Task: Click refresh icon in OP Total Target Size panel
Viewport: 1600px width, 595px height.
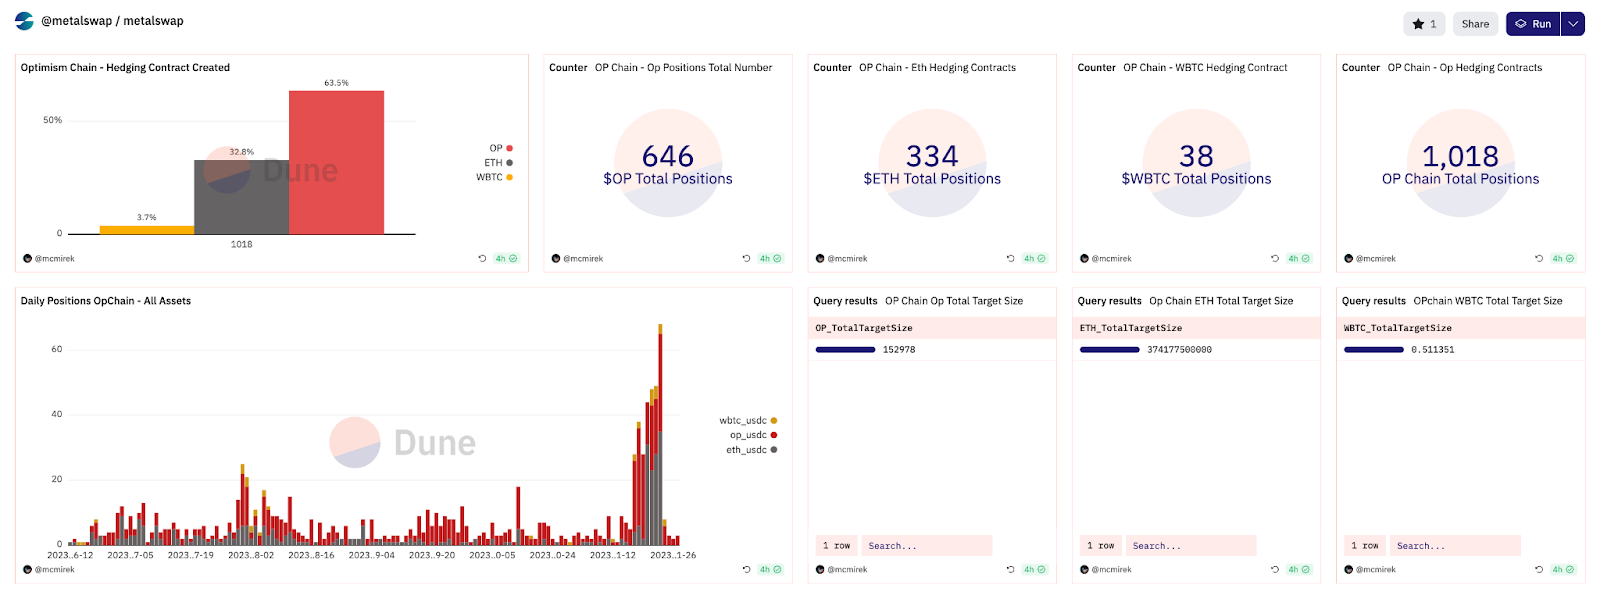Action: click(x=1010, y=570)
